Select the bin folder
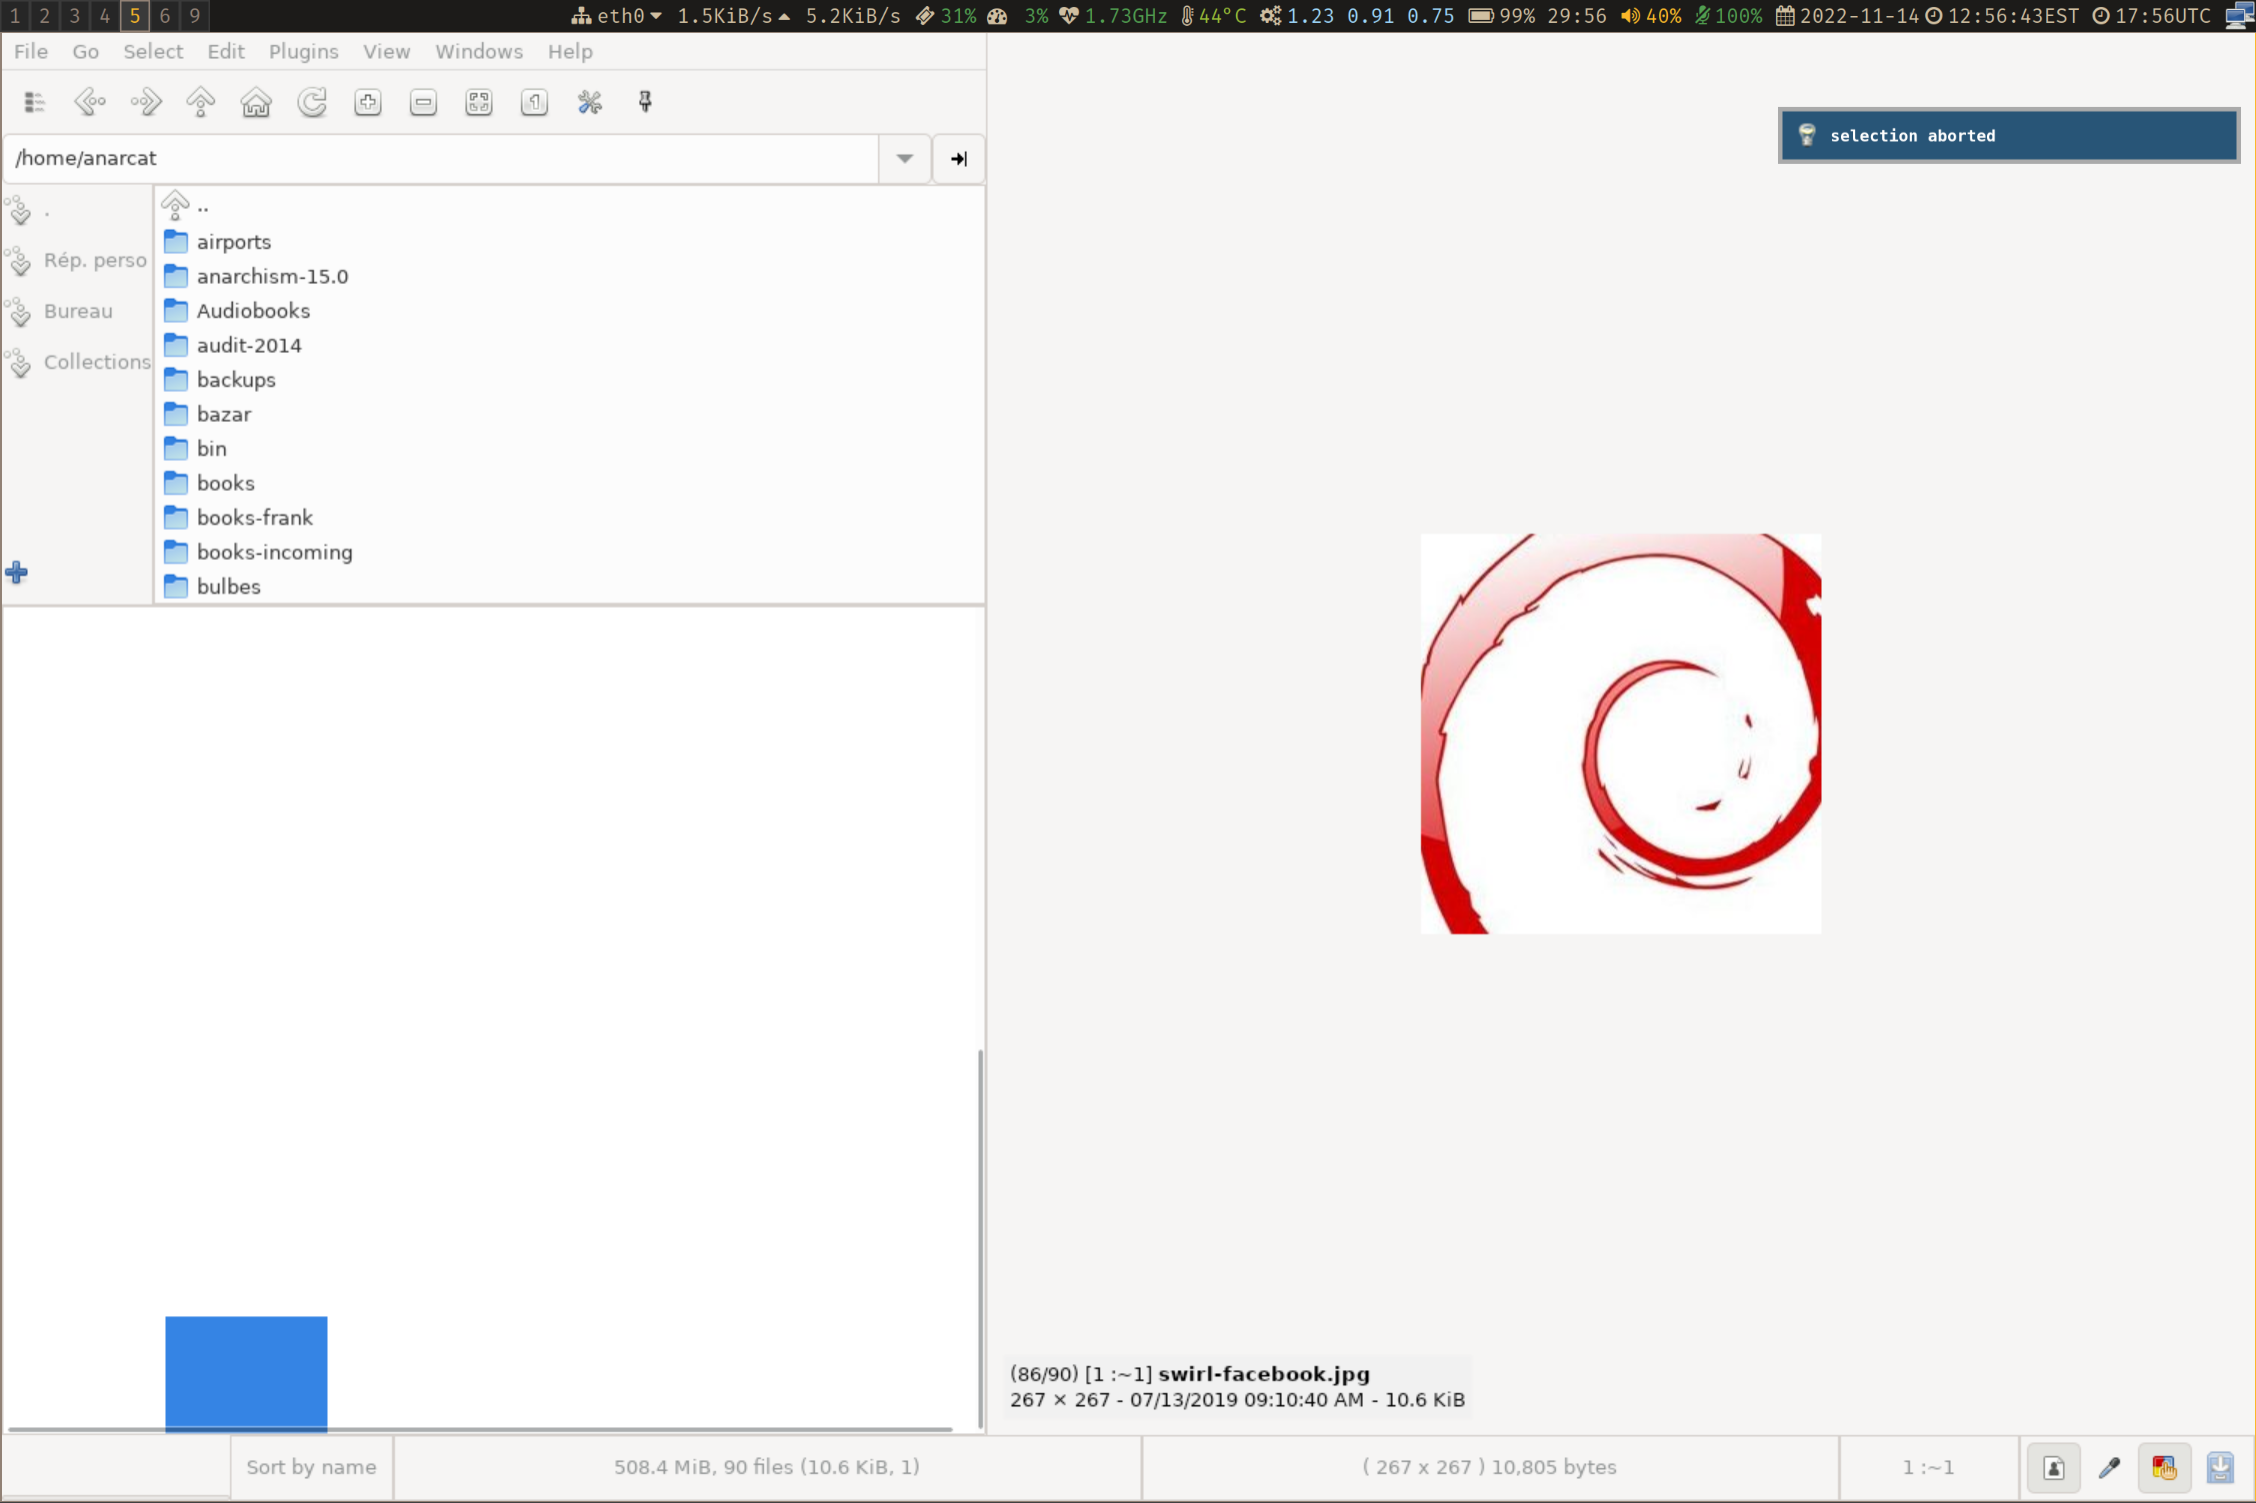Image resolution: width=2256 pixels, height=1503 pixels. (x=570, y=449)
